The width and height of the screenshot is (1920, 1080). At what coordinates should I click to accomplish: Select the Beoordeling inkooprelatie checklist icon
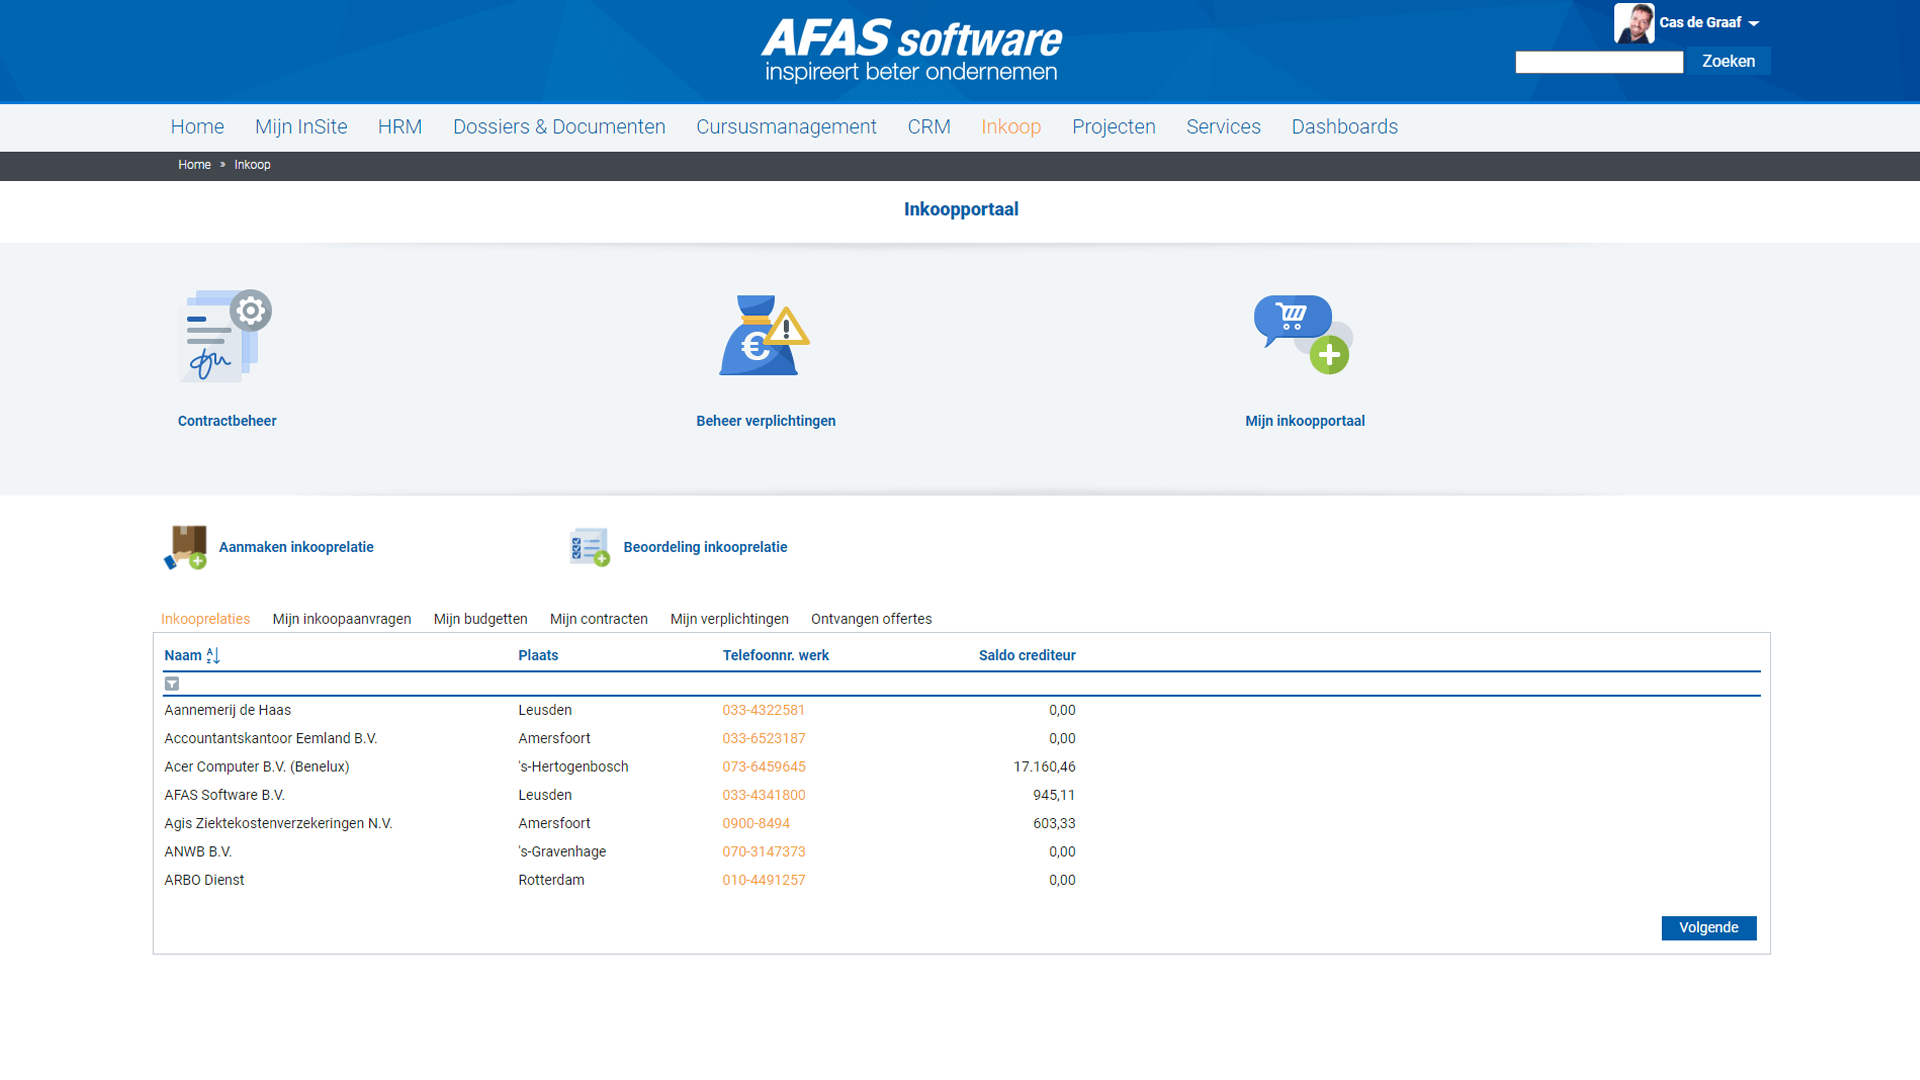coord(589,547)
